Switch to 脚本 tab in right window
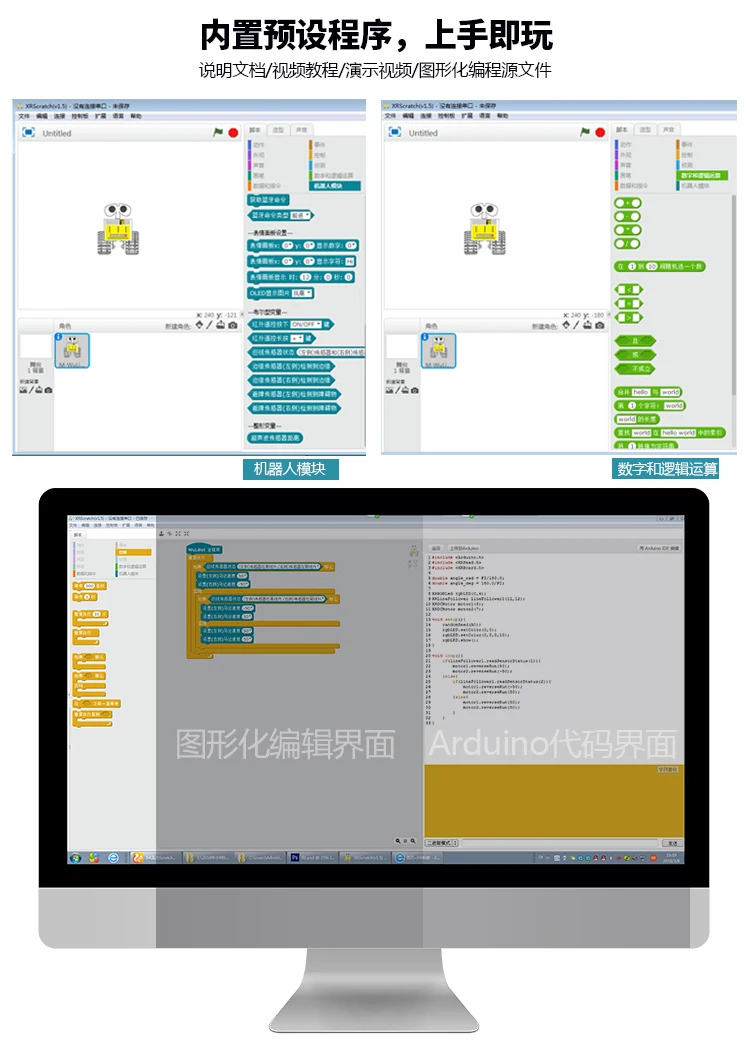Screen dimensions: 750x1063 [622, 129]
